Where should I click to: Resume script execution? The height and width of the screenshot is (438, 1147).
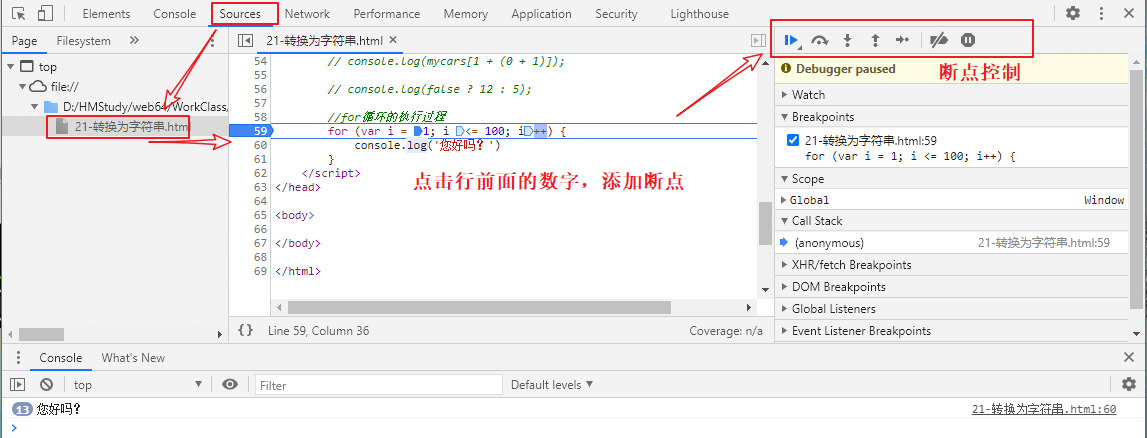pos(791,40)
